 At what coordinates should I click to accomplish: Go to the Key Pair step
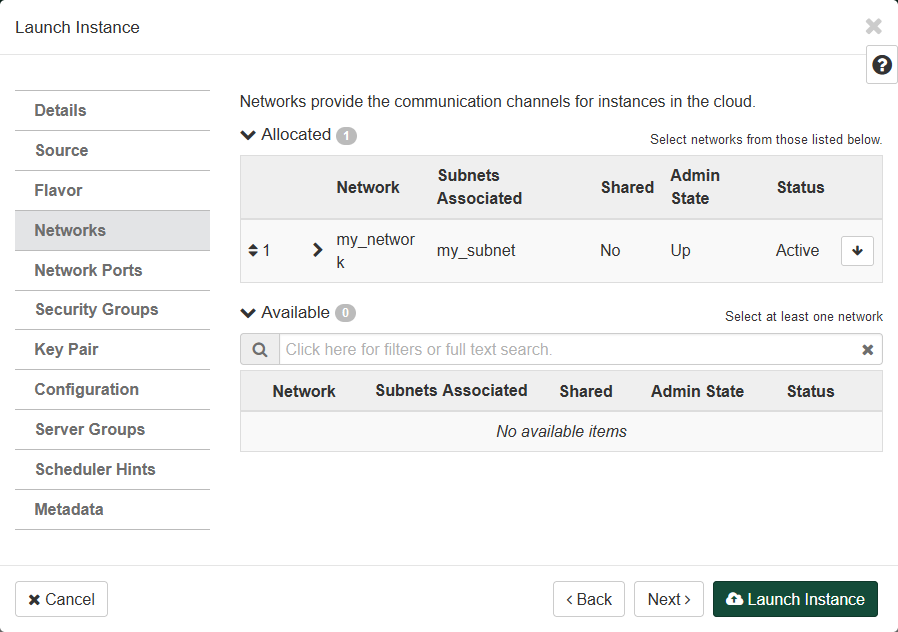[67, 350]
